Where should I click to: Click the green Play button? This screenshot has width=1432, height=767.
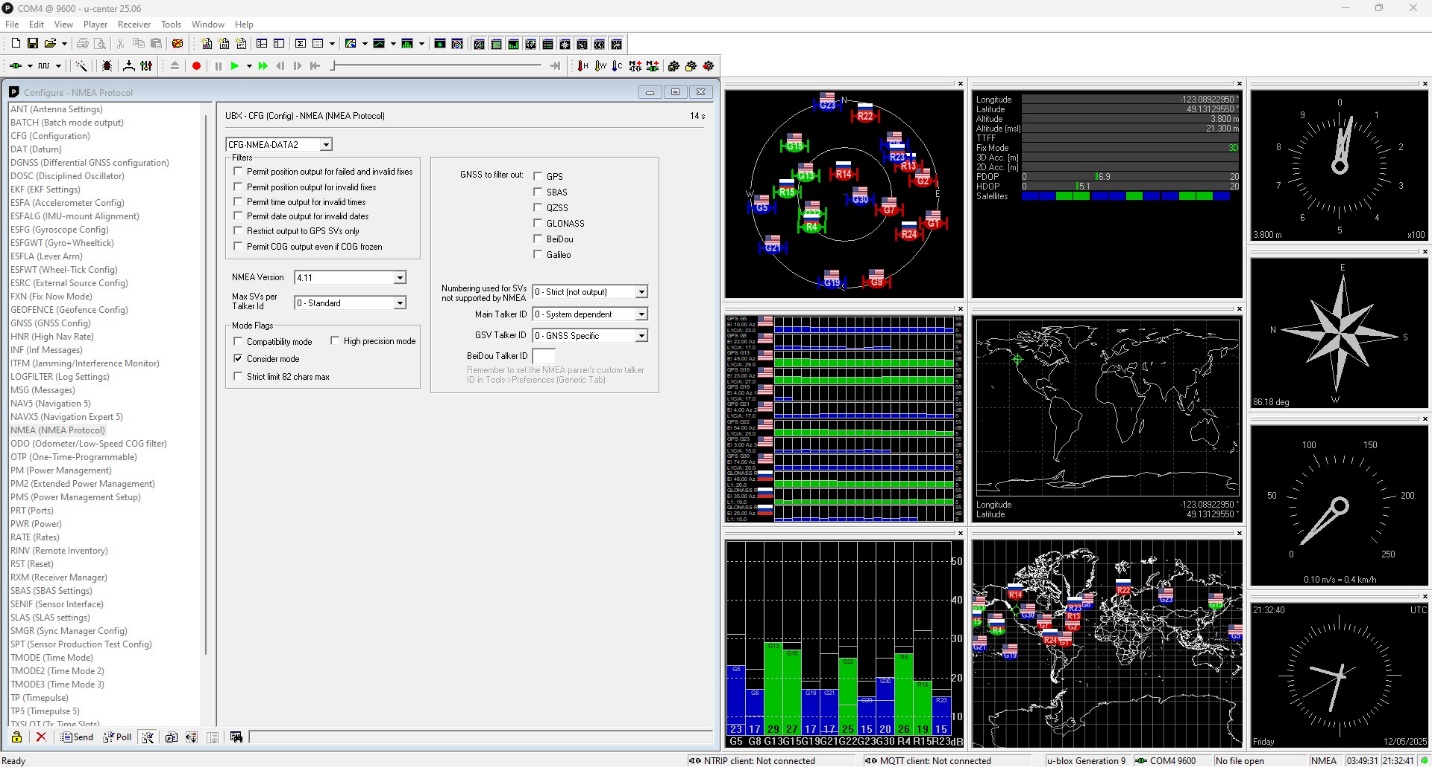tap(234, 66)
